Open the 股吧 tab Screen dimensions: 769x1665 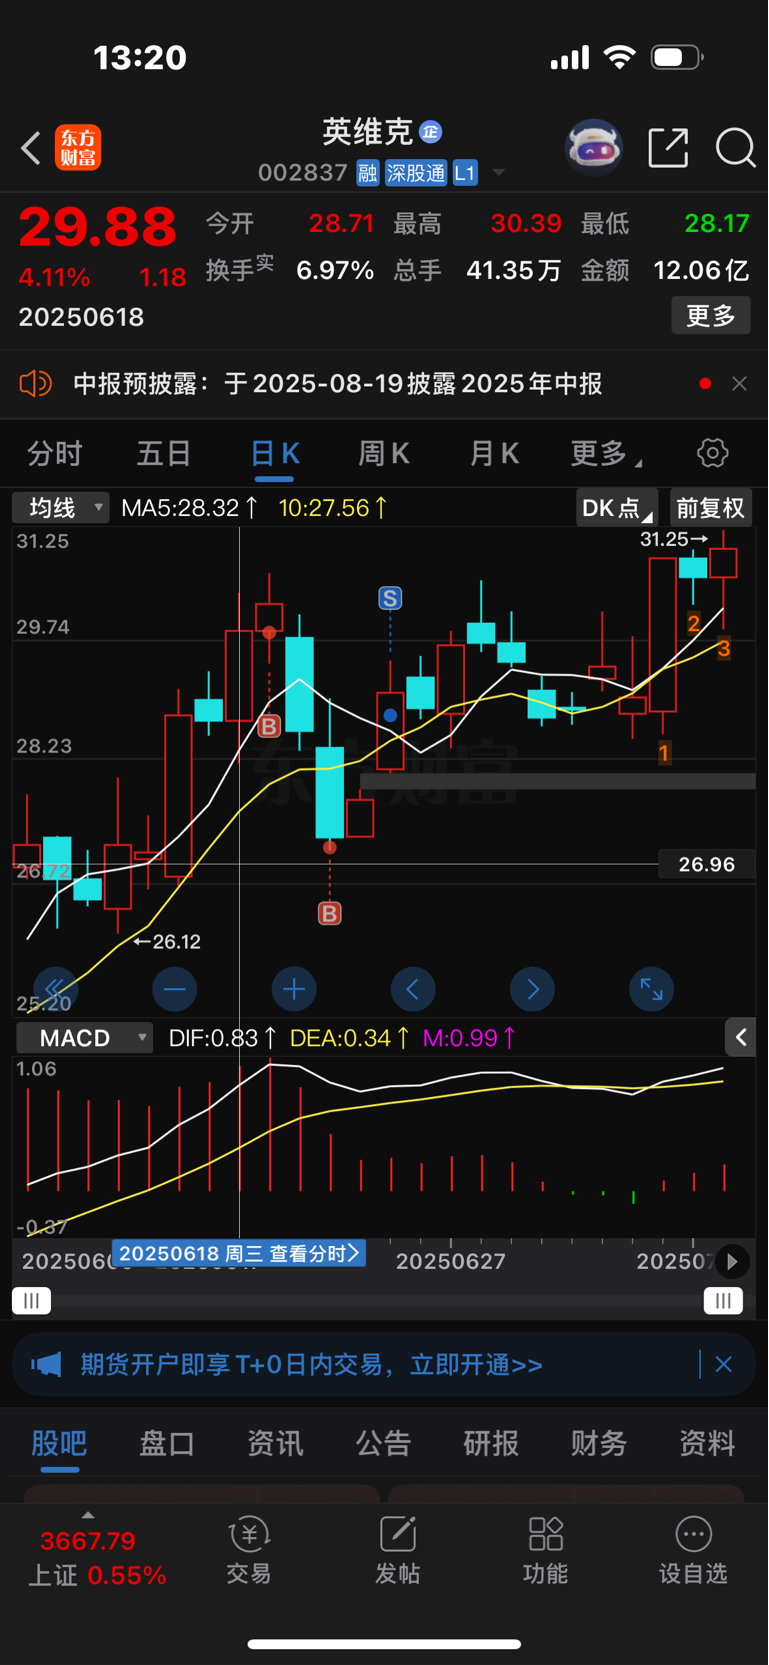59,1443
